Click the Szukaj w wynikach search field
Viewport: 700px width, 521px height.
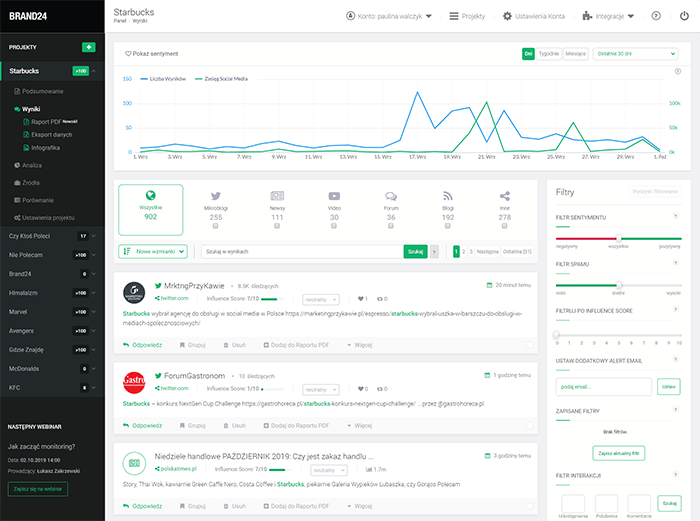tap(302, 252)
